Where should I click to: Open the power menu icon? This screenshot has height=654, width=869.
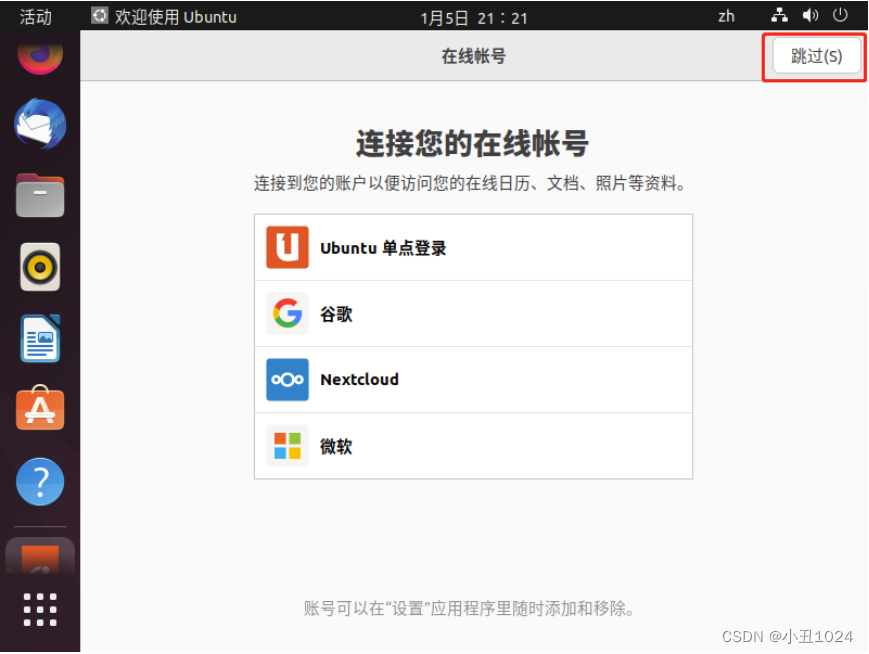tap(840, 16)
